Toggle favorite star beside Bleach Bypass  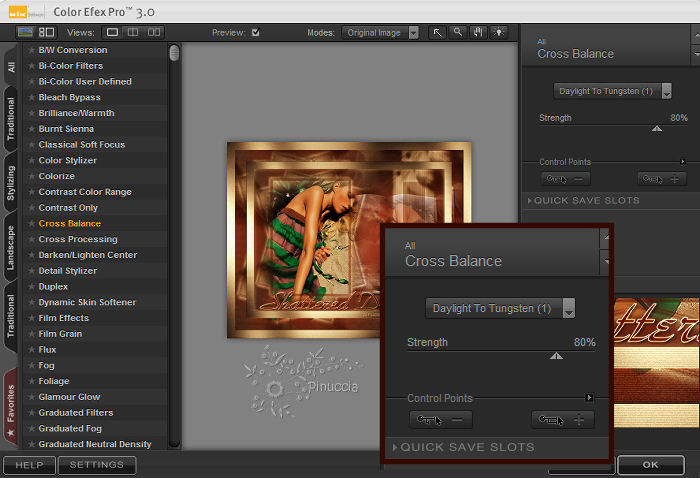31,97
